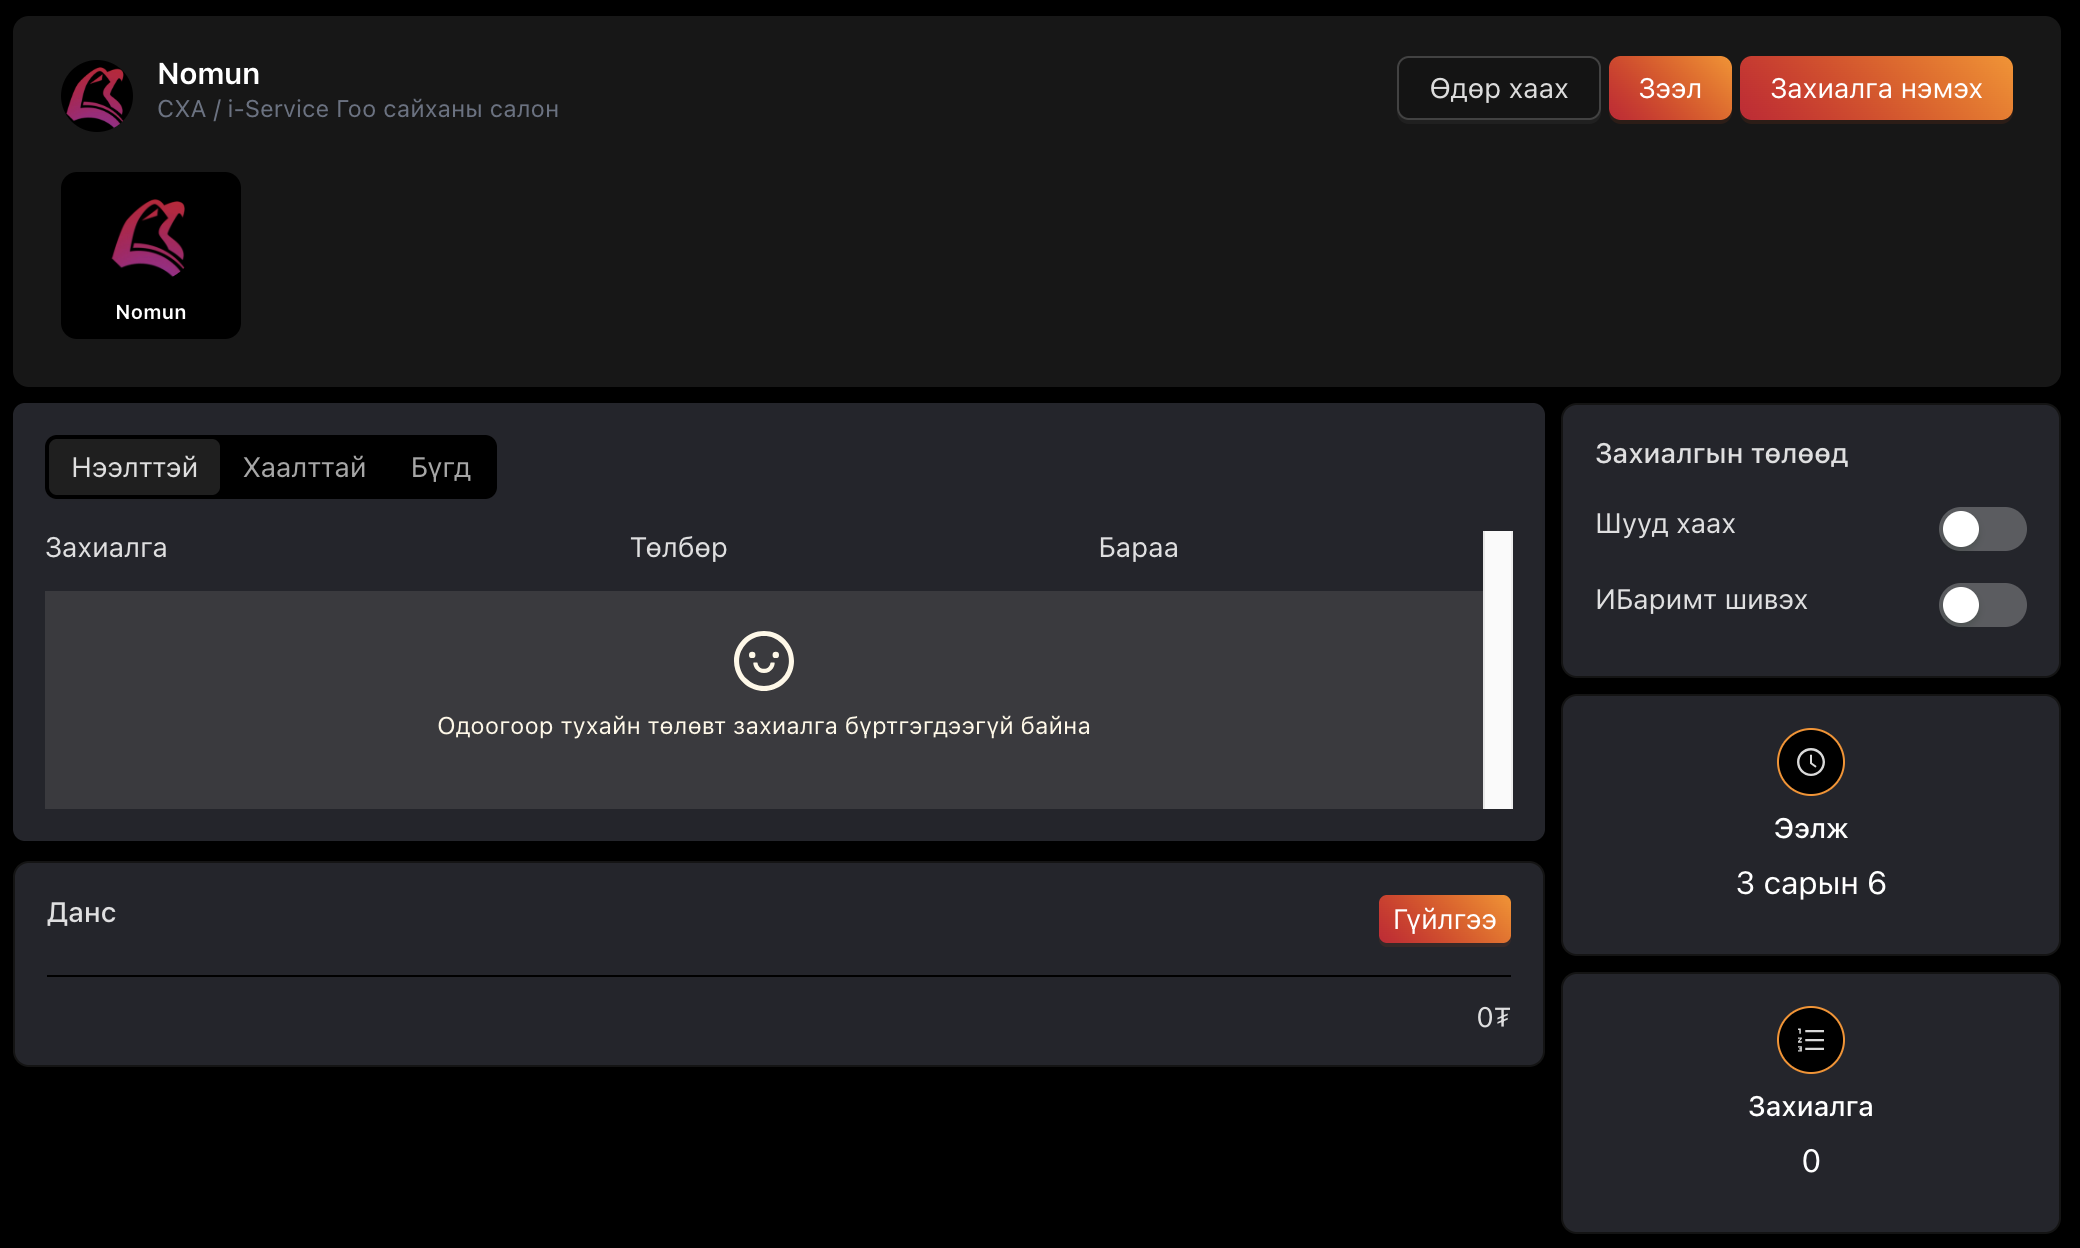Click the Зээл button
Viewport: 2080px width, 1248px height.
click(1669, 88)
